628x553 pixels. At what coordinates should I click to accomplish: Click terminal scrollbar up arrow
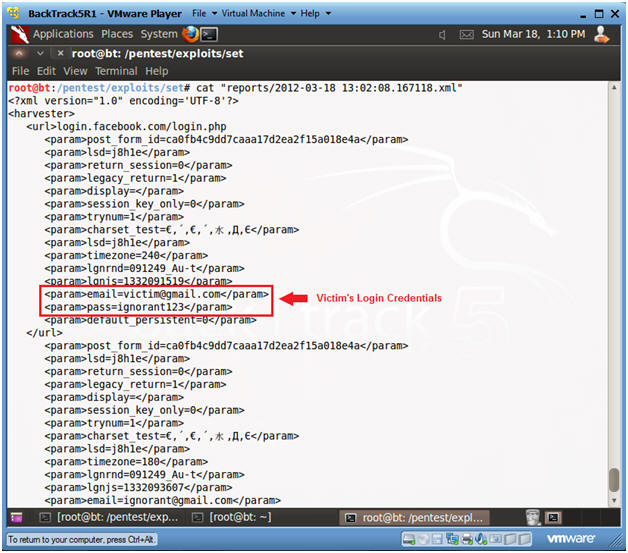[x=614, y=87]
